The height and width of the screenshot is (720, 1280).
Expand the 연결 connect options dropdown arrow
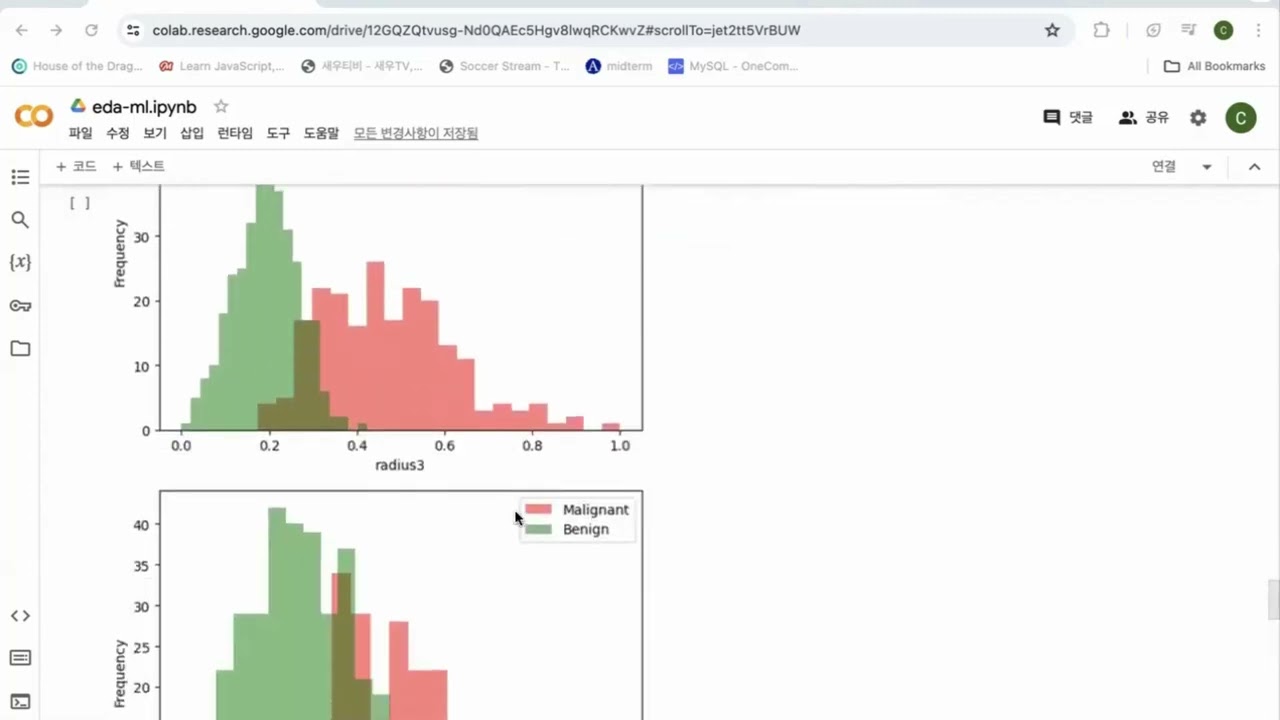[1207, 167]
